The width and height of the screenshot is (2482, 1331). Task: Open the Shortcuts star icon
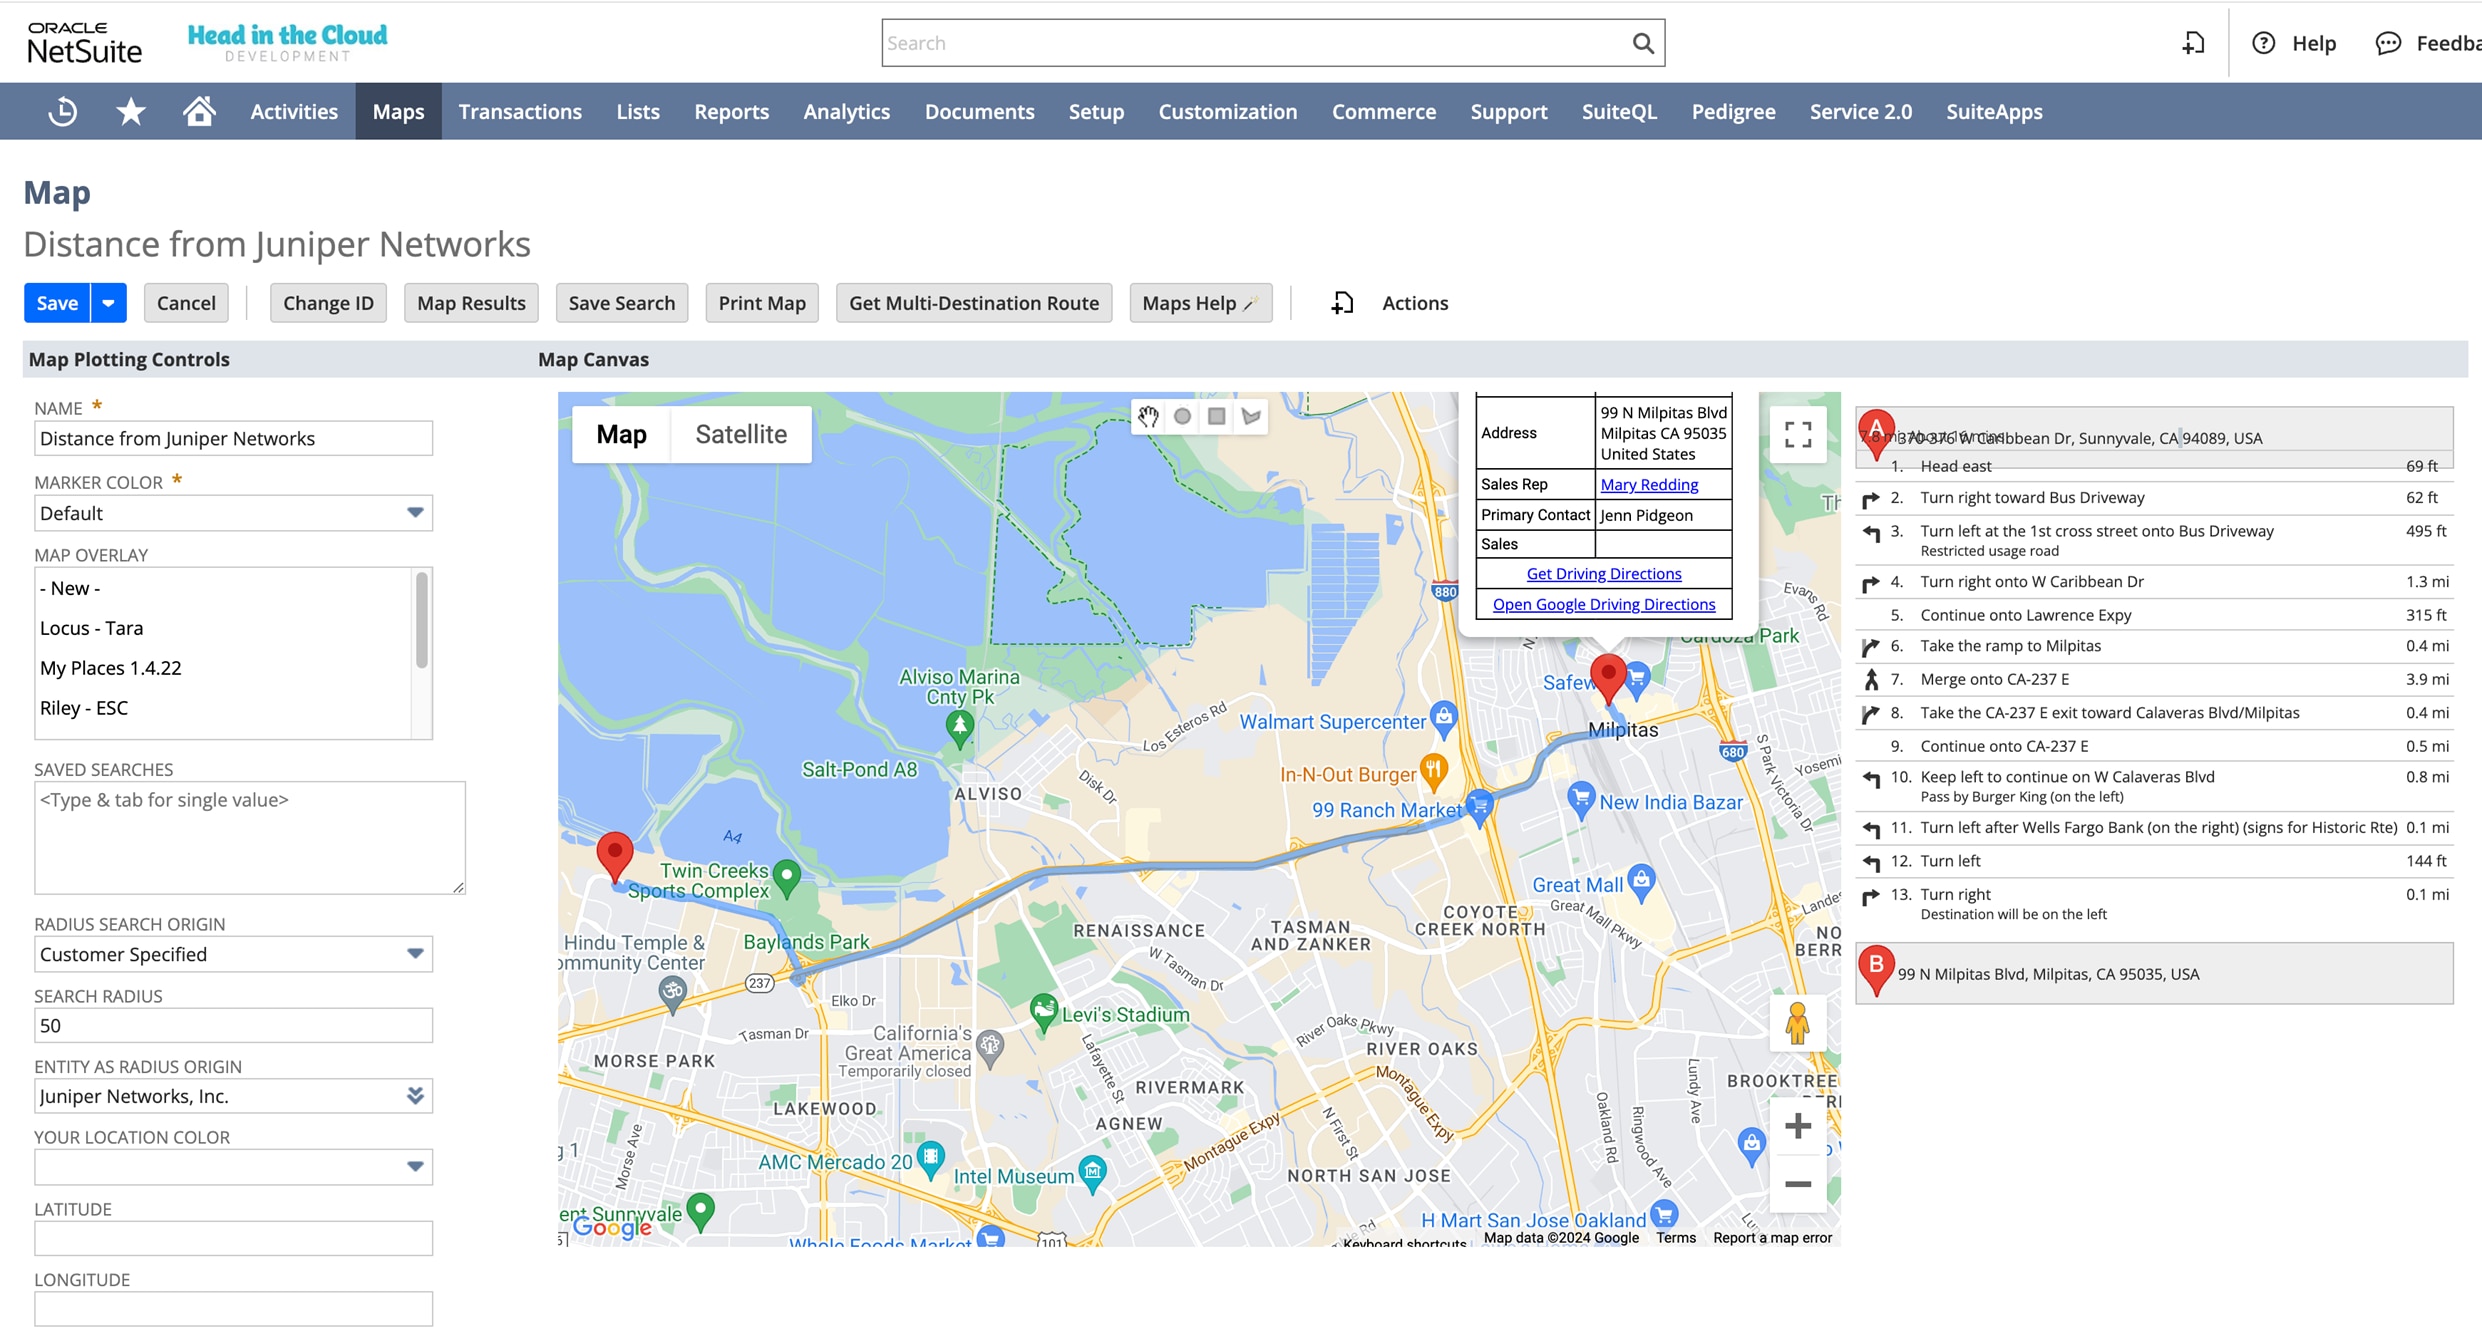[130, 111]
